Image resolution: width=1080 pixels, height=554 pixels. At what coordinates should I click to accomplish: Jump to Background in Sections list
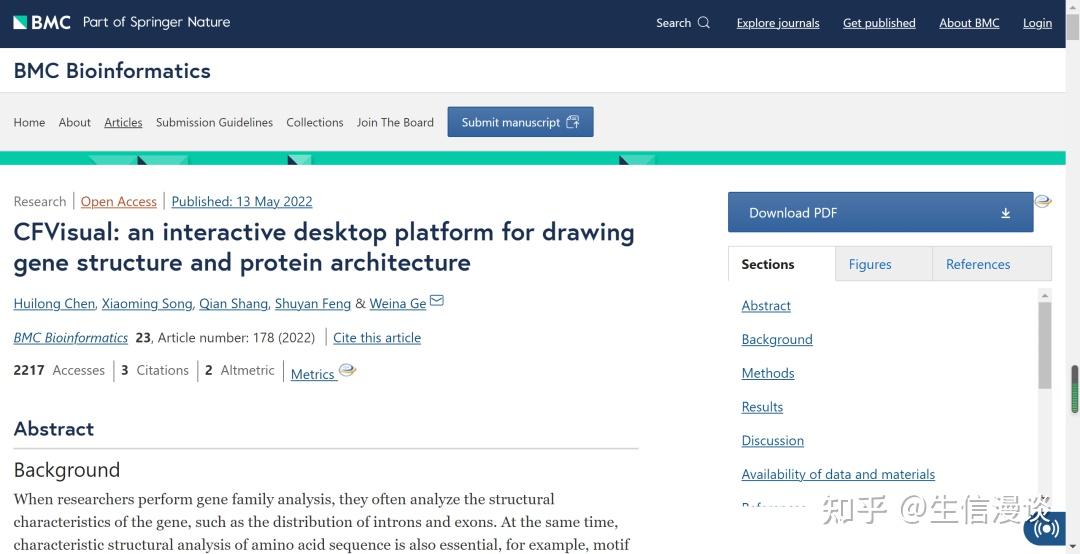pos(777,340)
